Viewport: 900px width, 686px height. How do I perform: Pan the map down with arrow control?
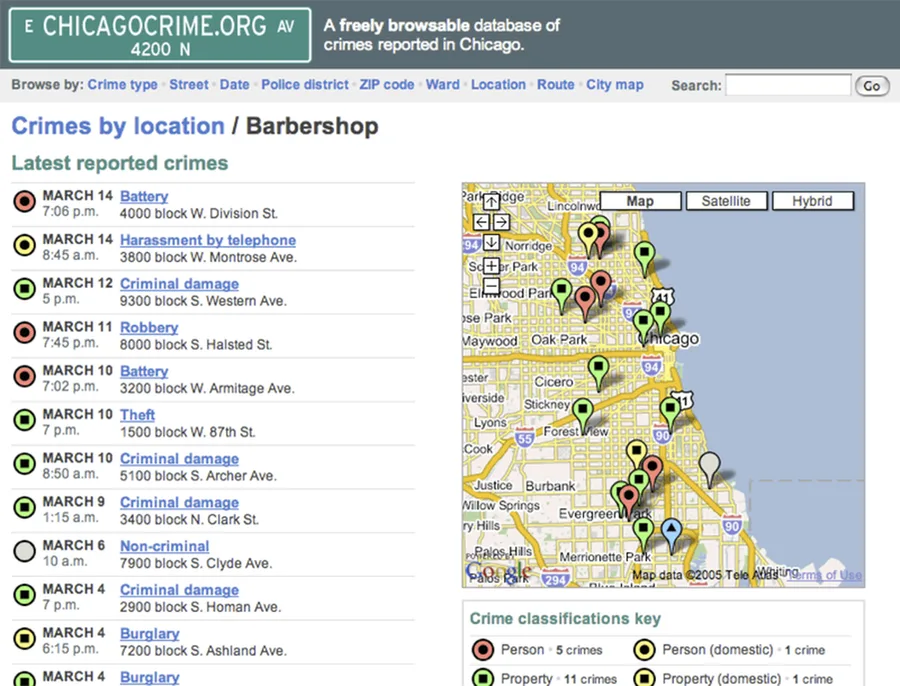491,242
